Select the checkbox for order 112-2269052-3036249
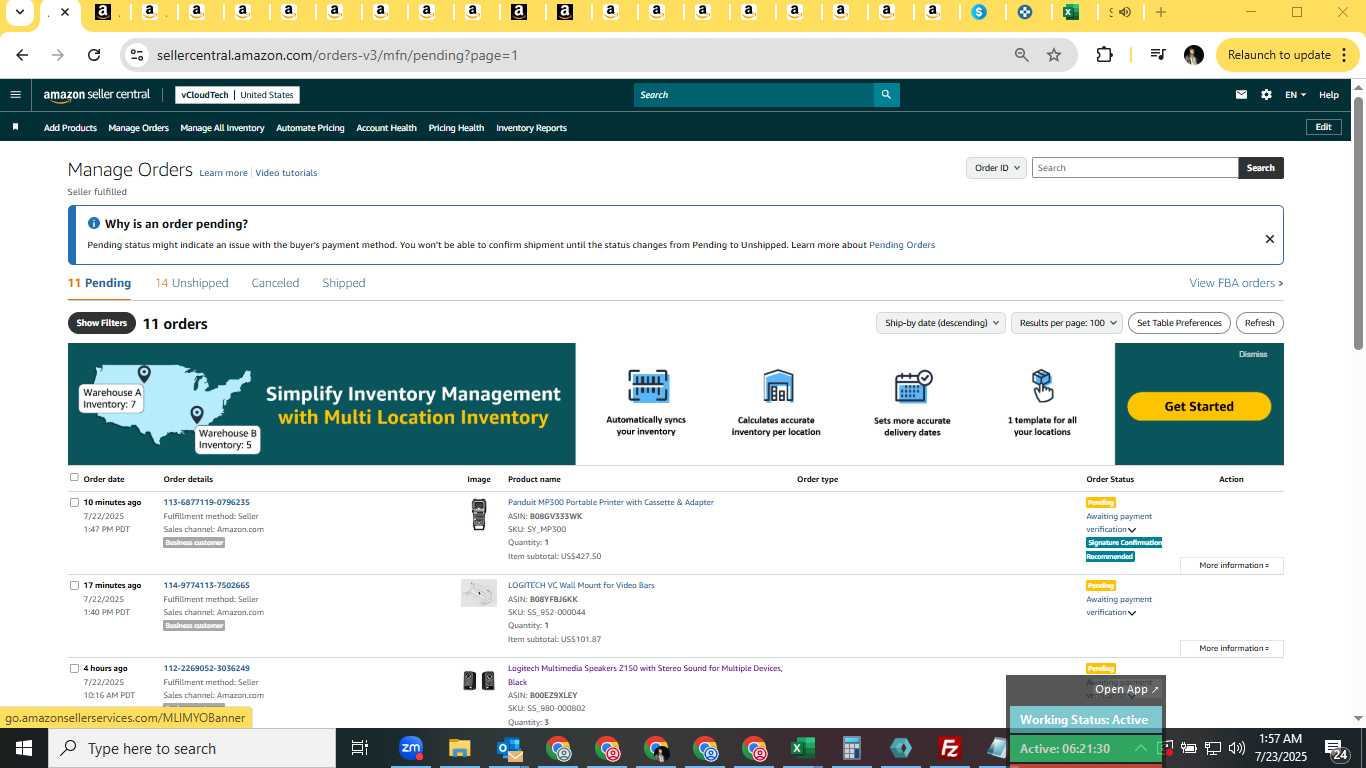 point(74,668)
